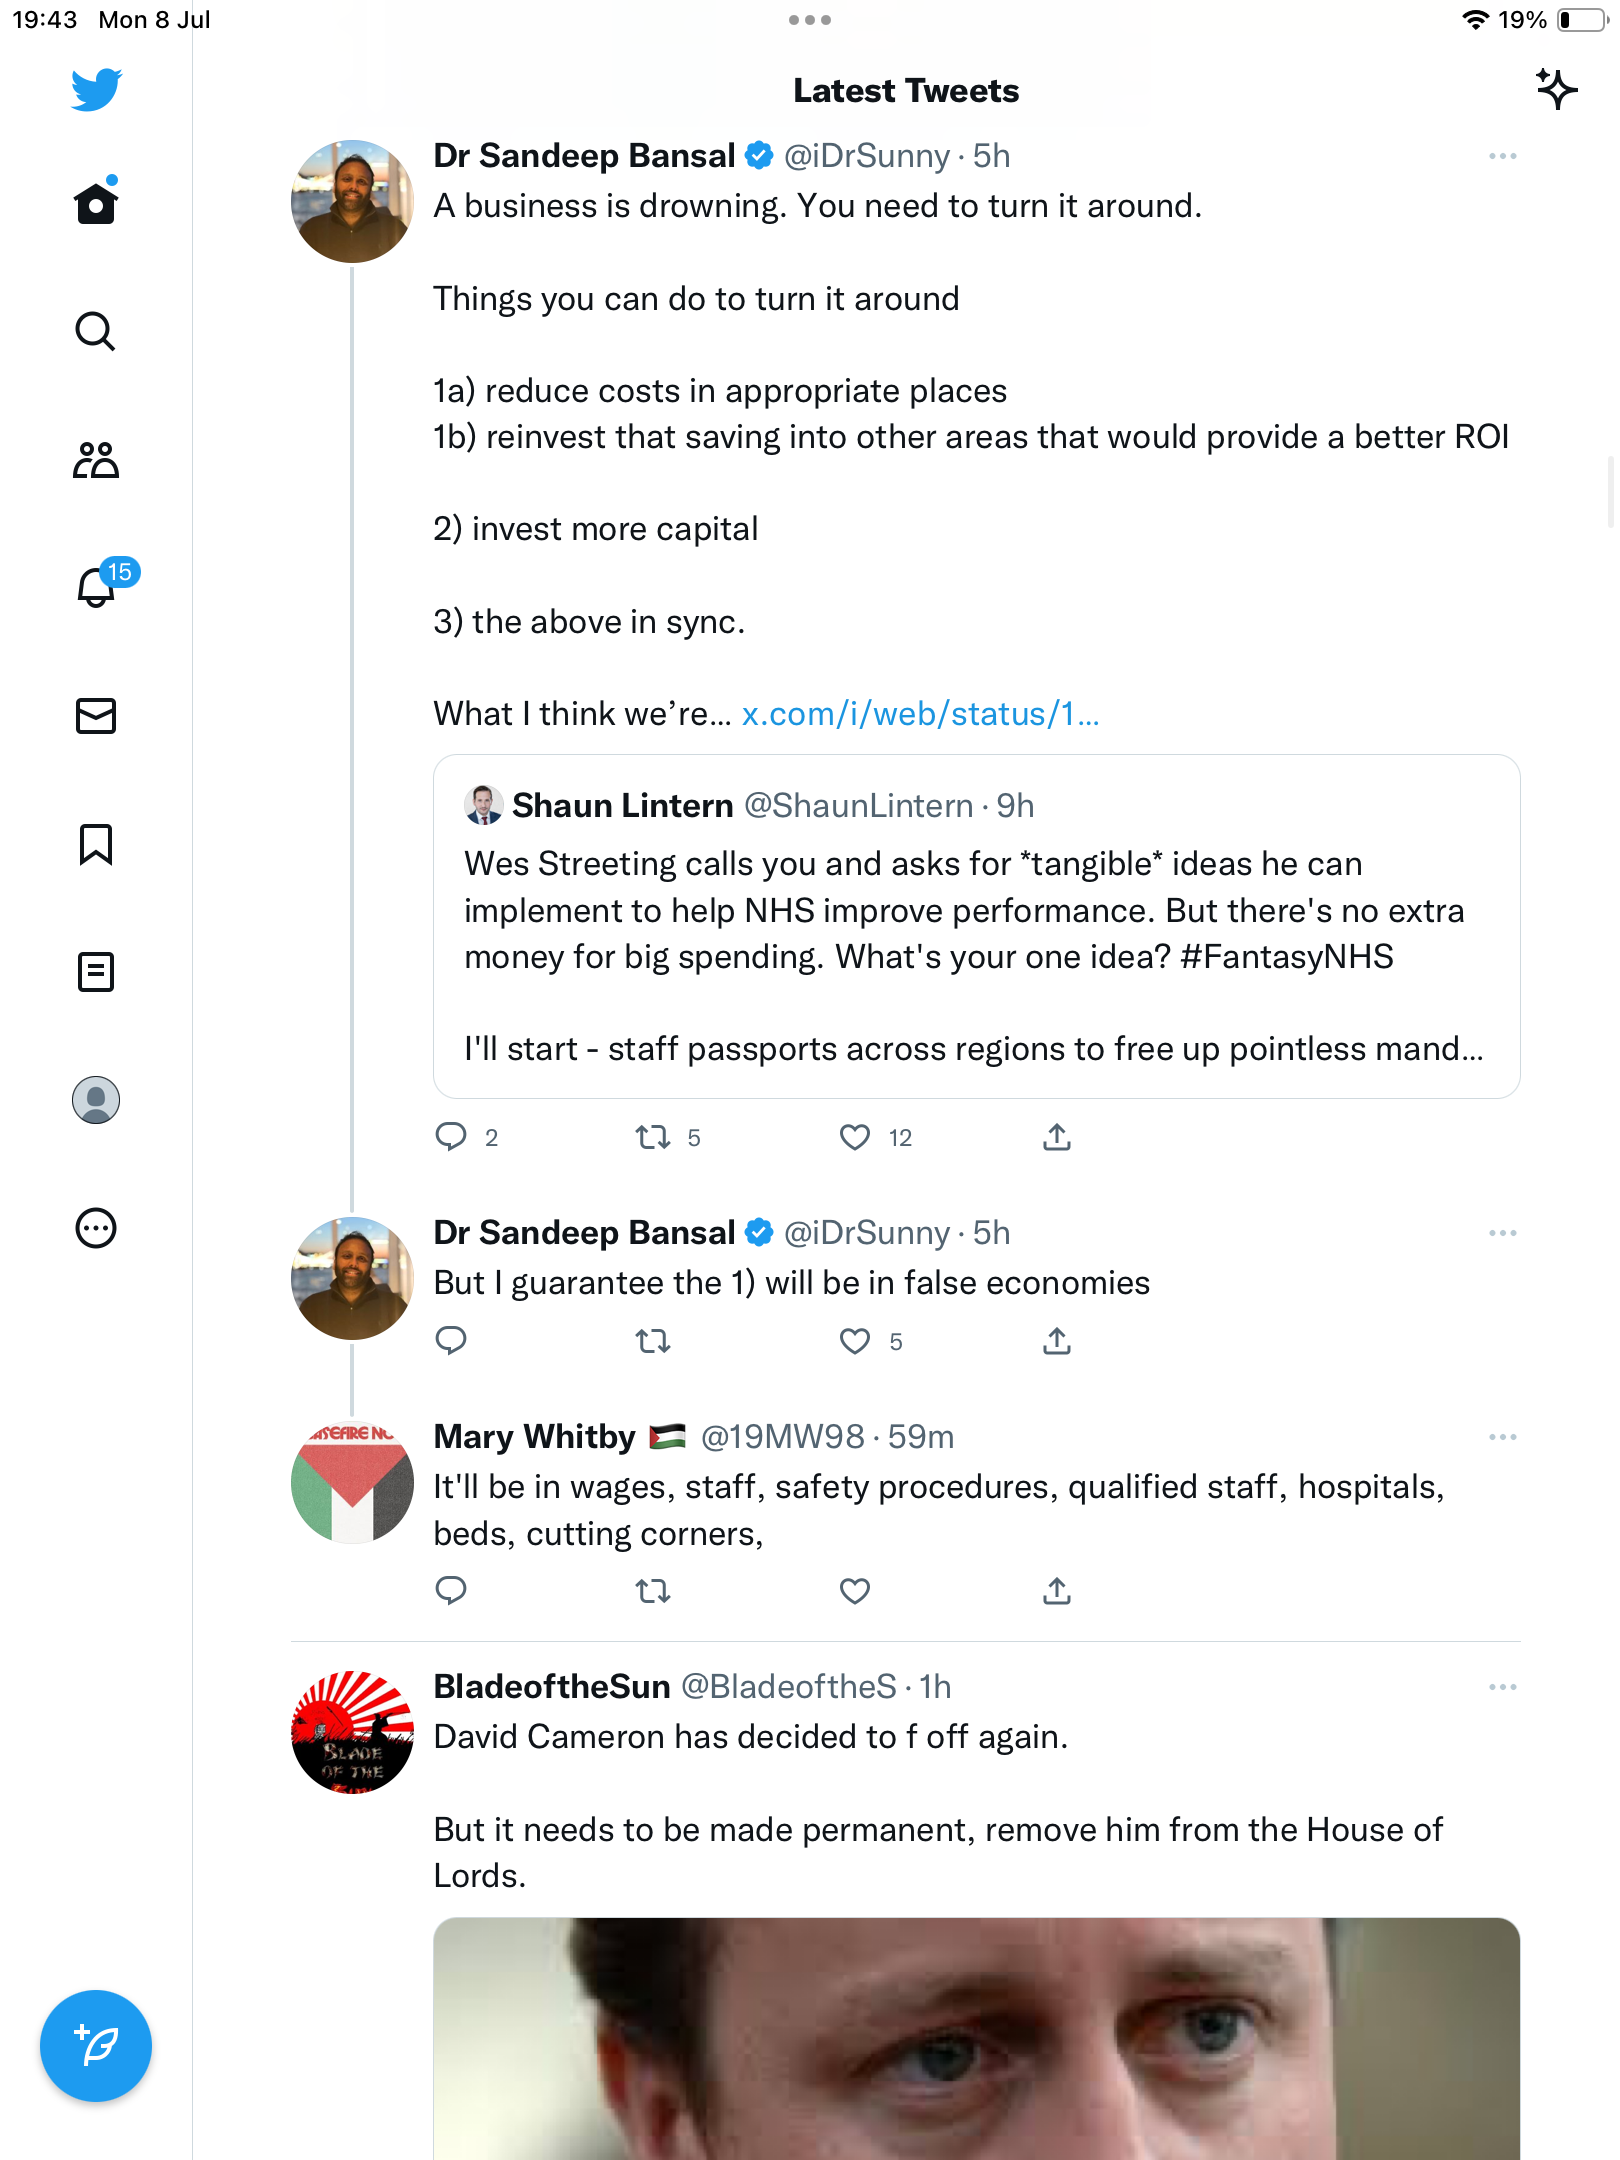Retweet Dr Sandeep Bansal's first tweet
1620x2160 pixels.
coord(653,1137)
